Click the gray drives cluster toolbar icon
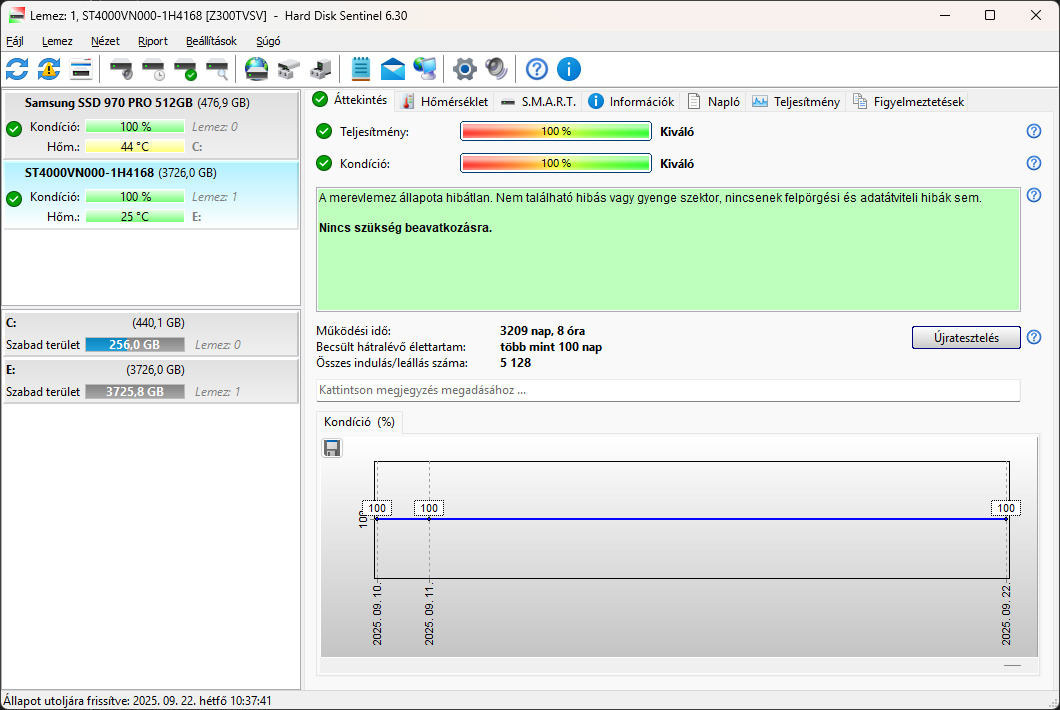1060x710 pixels. coord(289,69)
